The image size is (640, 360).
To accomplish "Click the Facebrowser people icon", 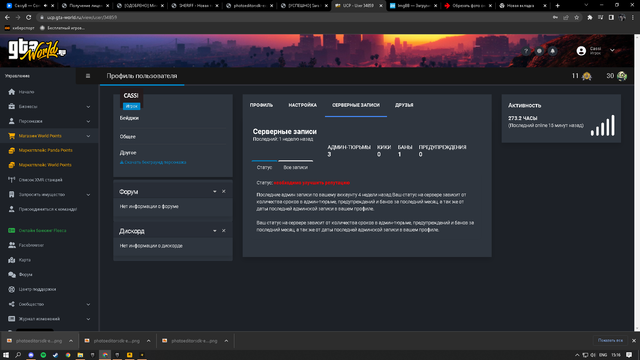I will tap(11, 245).
